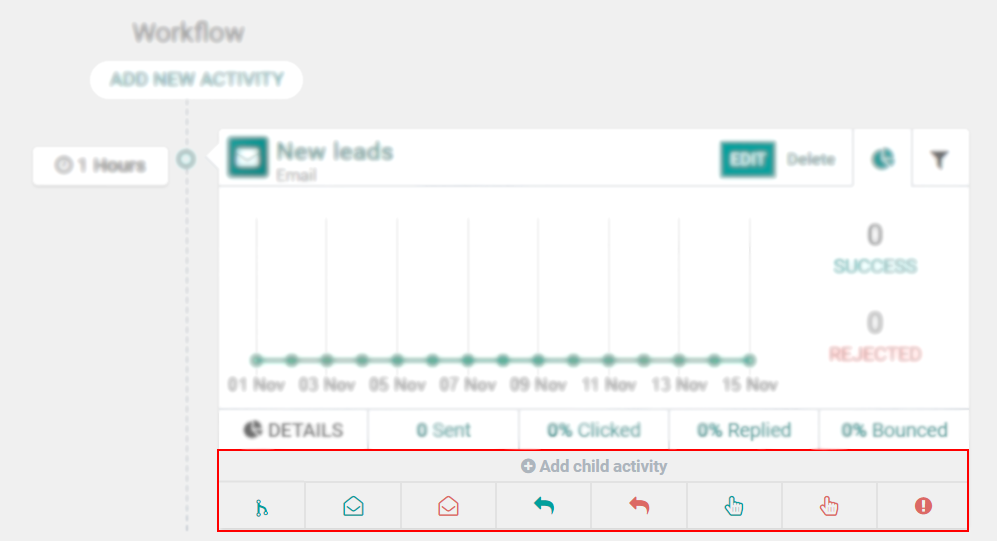Click the 1 Hours trigger delay label

[x=100, y=165]
